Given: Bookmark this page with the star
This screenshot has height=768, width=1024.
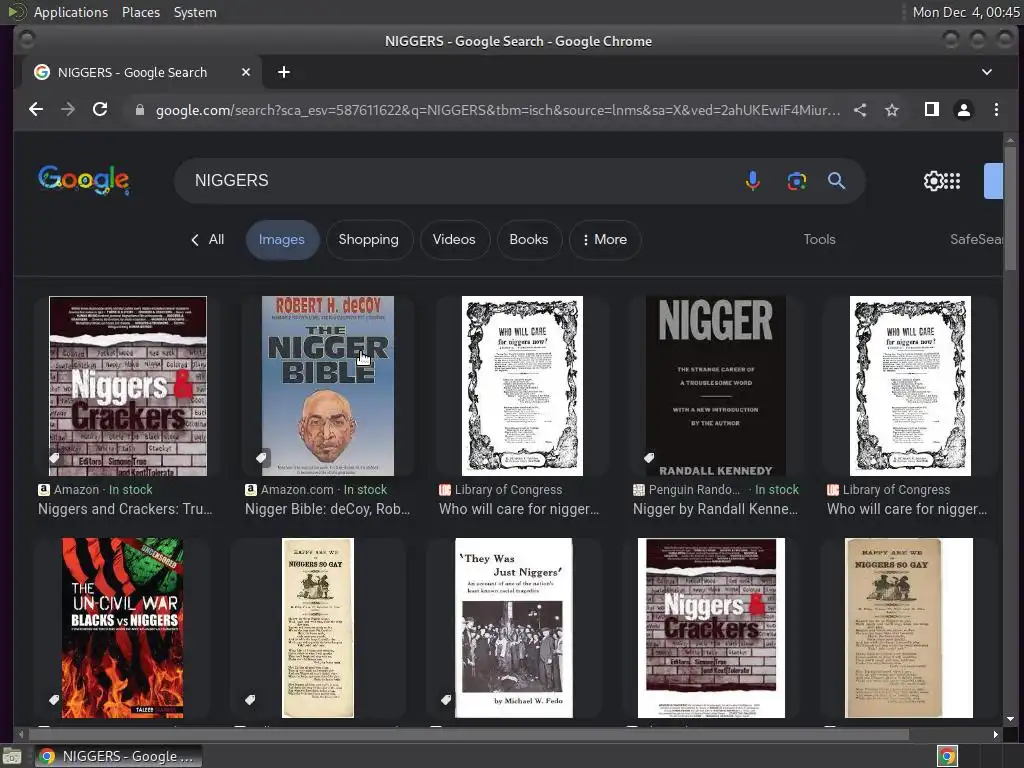Looking at the screenshot, I should point(892,110).
